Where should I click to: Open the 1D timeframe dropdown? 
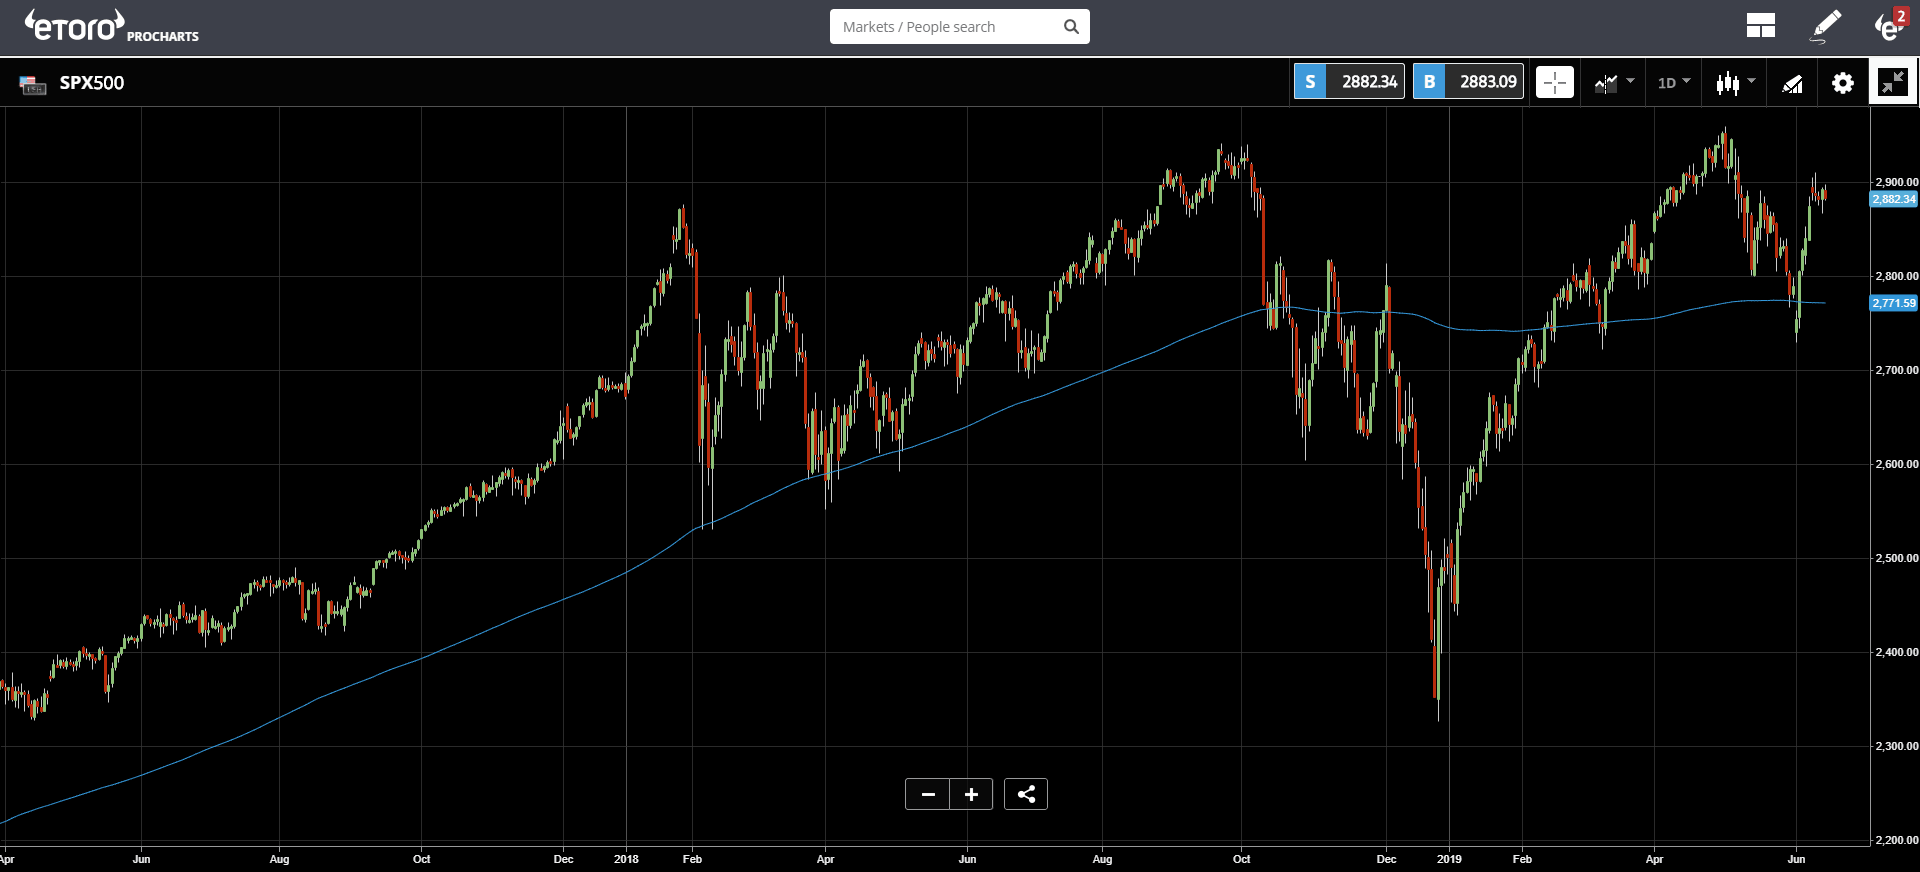(1674, 82)
